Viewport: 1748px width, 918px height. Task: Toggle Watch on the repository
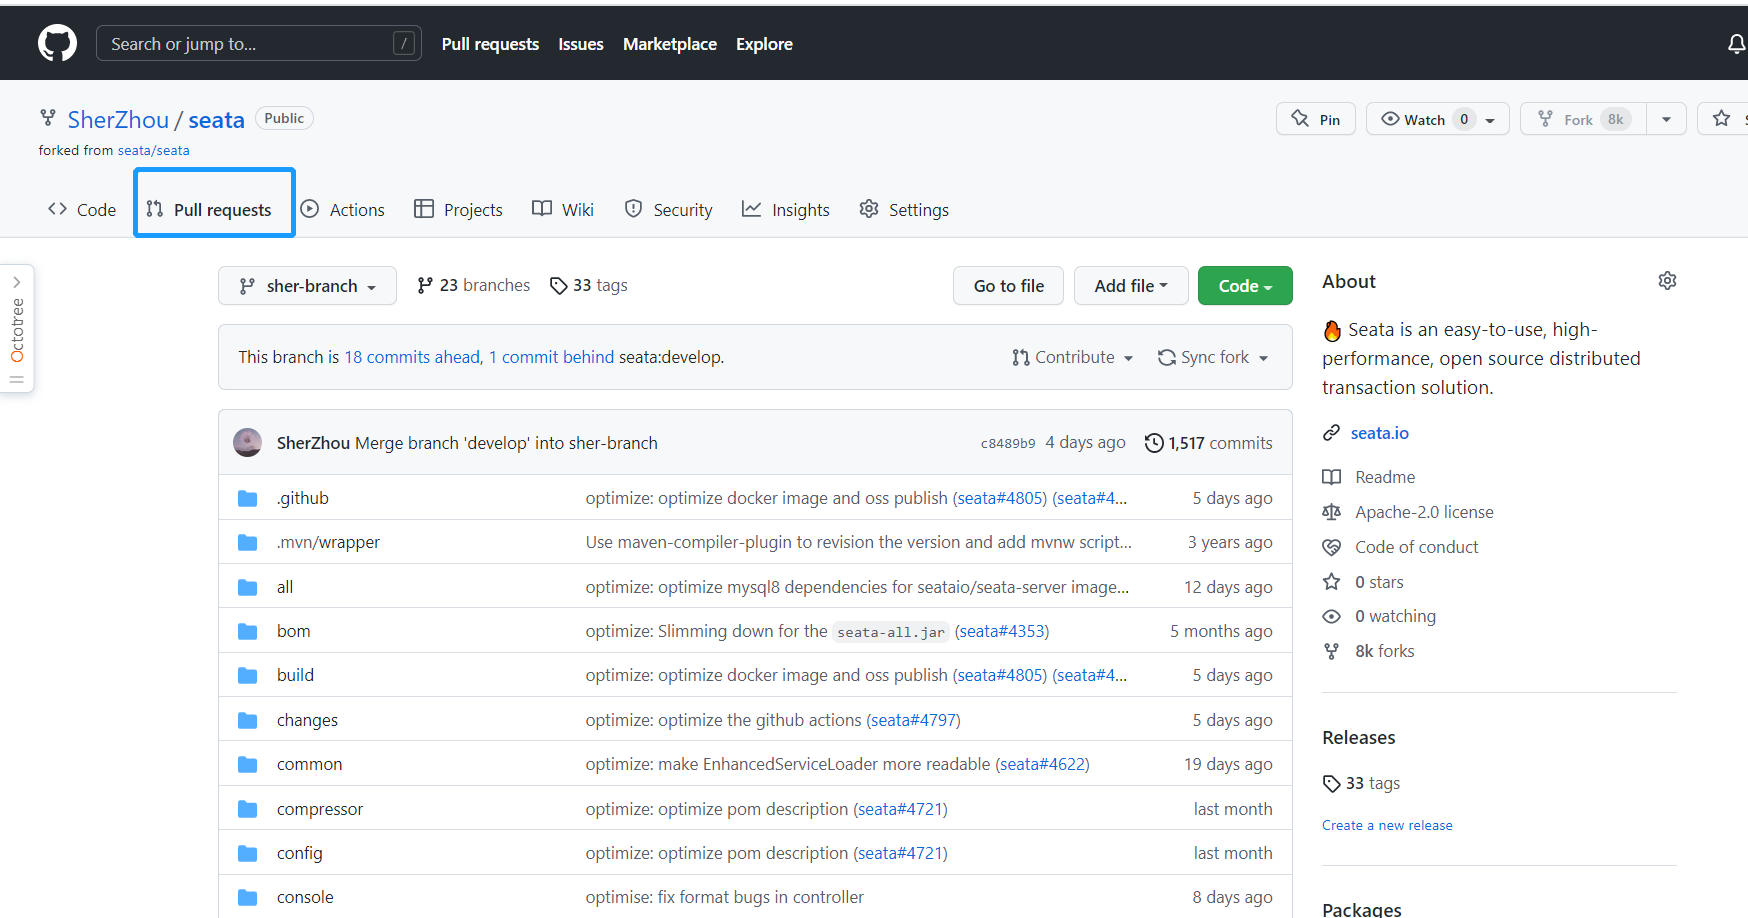coord(1415,119)
